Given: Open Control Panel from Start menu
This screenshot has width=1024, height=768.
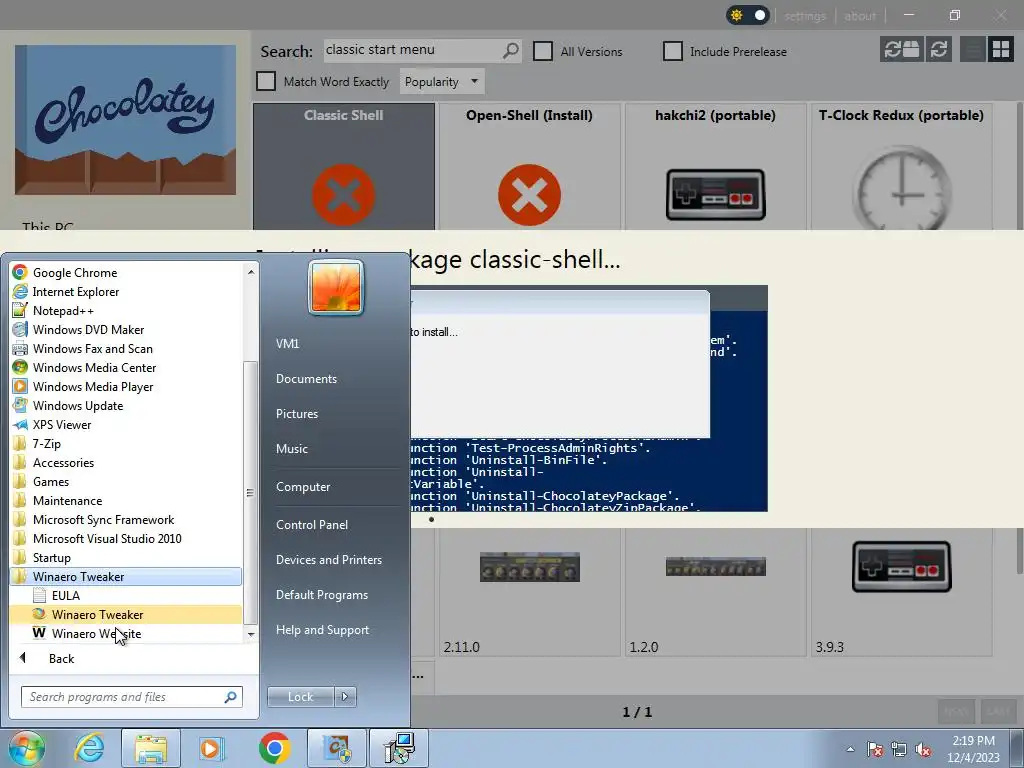Looking at the screenshot, I should (x=312, y=524).
